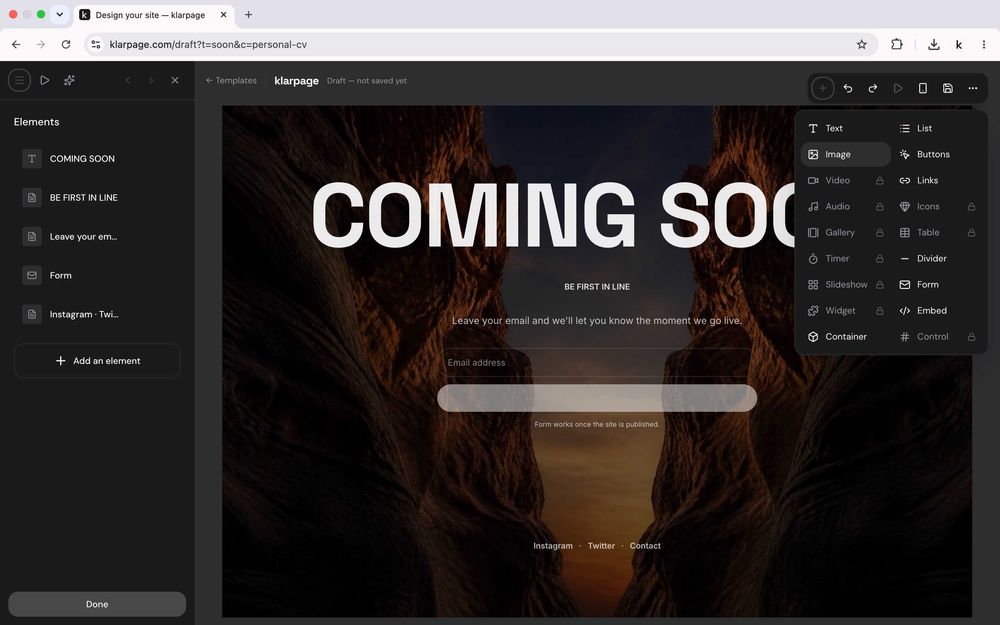Screen dimensions: 1000x625
Task: Select the locked Audio element option
Action: [845, 207]
